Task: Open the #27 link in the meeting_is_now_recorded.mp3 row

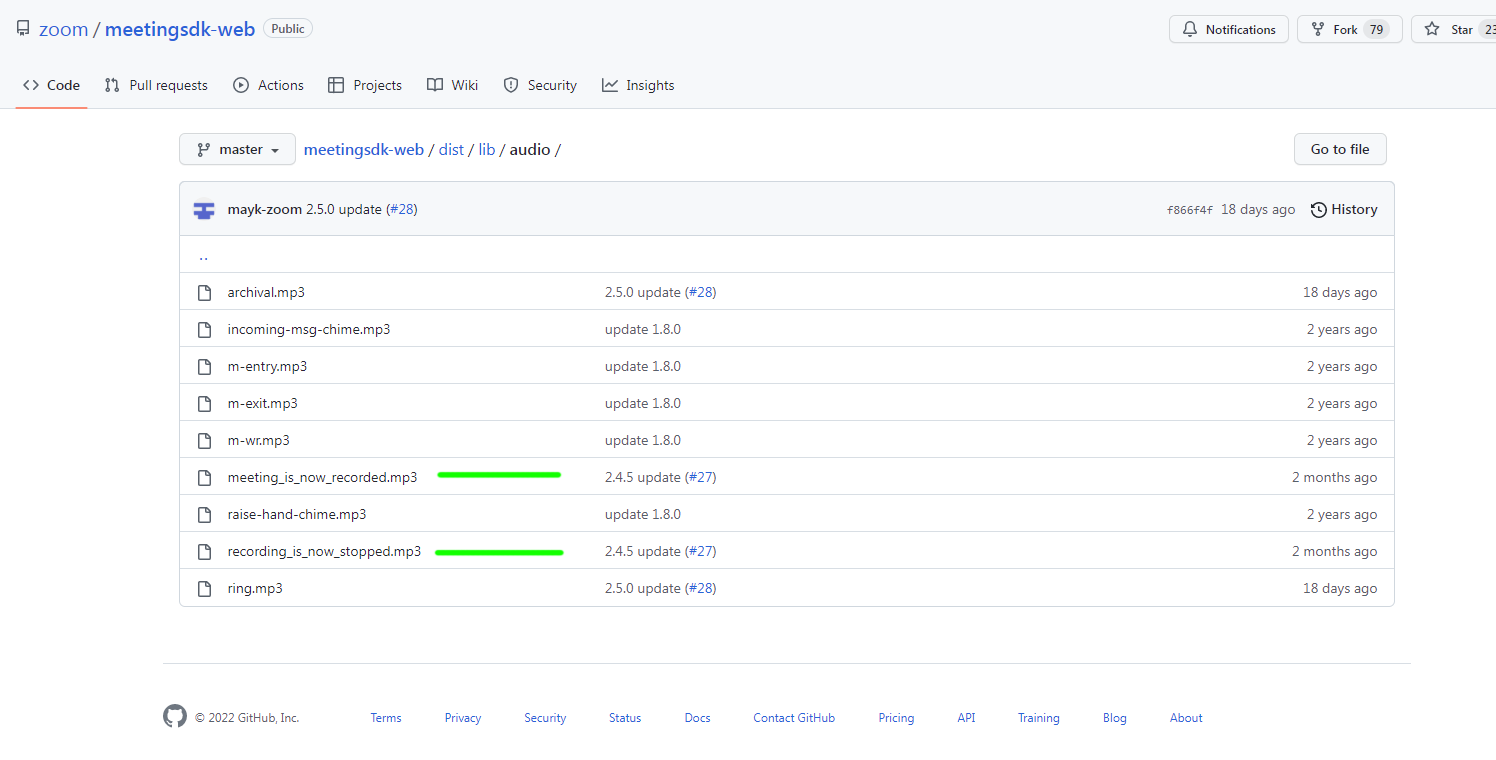Action: [x=700, y=478]
